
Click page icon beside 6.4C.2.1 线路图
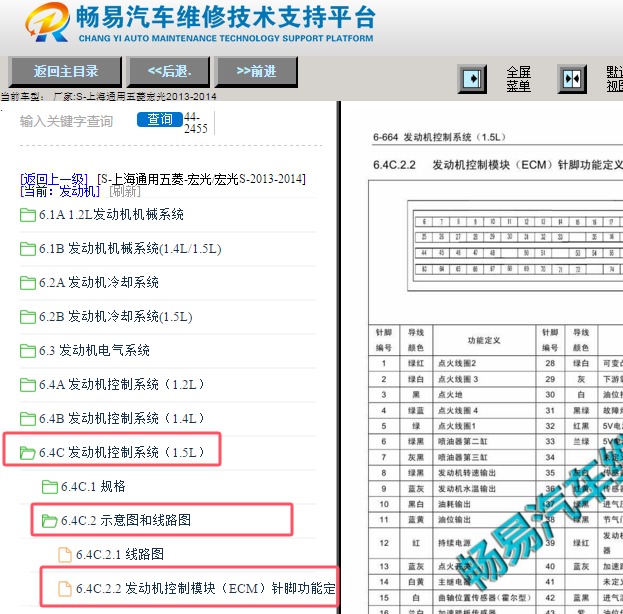tap(65, 555)
